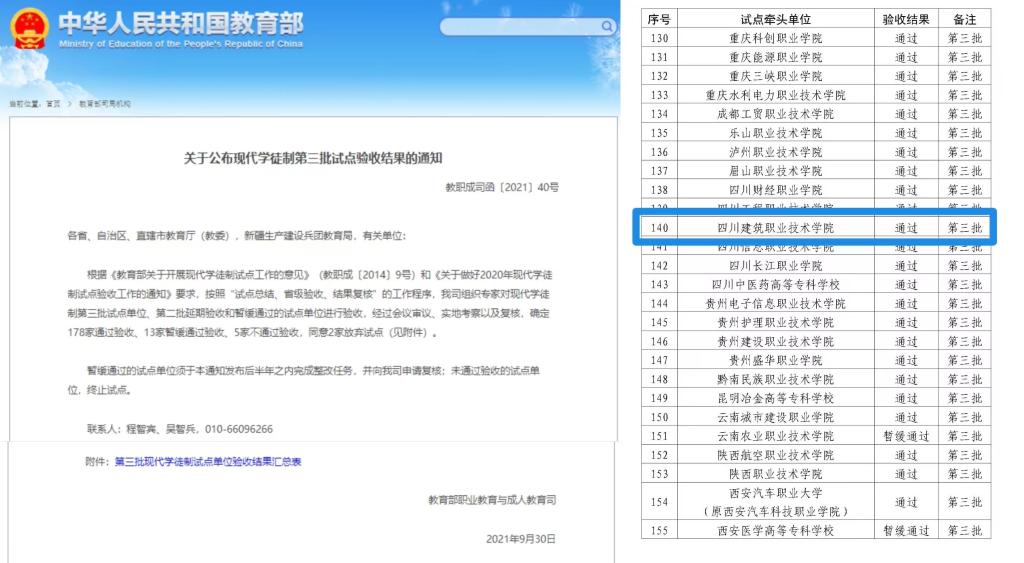Screen dimensions: 1024x563
Task: Click the 序号 column header
Action: point(659,19)
